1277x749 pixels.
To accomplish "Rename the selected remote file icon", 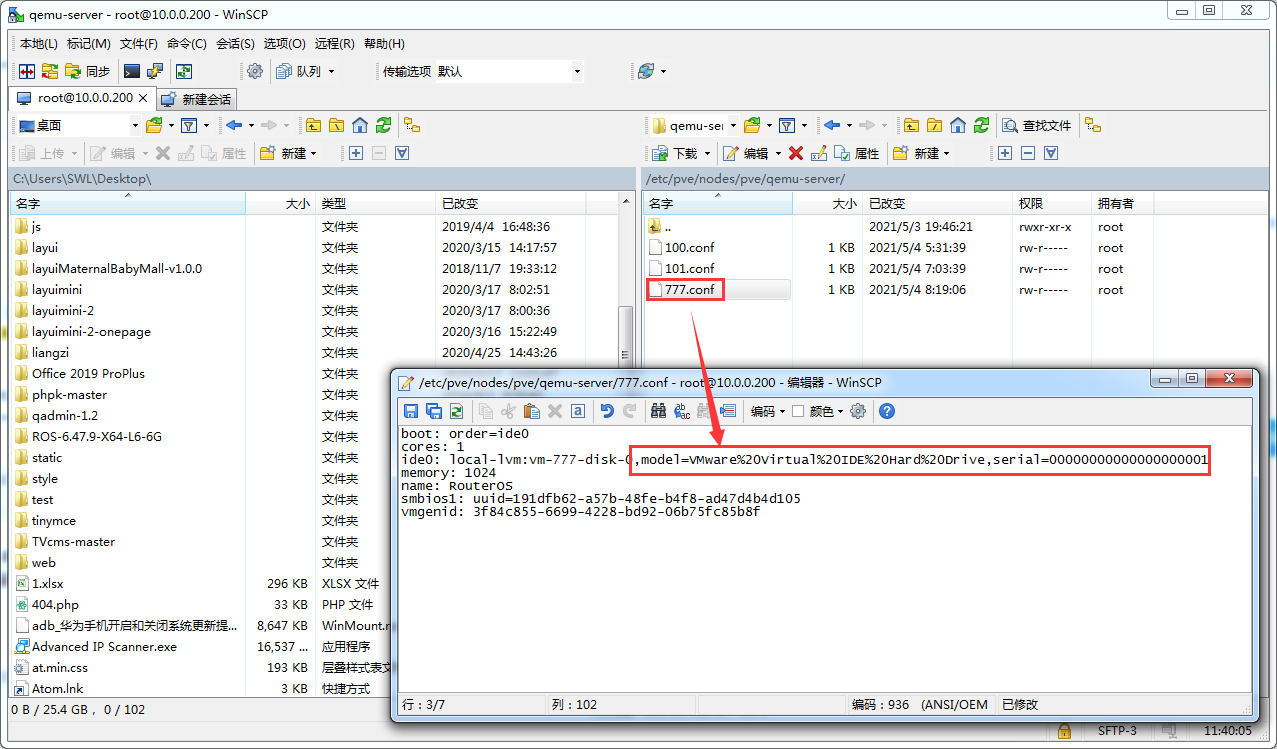I will (x=819, y=153).
